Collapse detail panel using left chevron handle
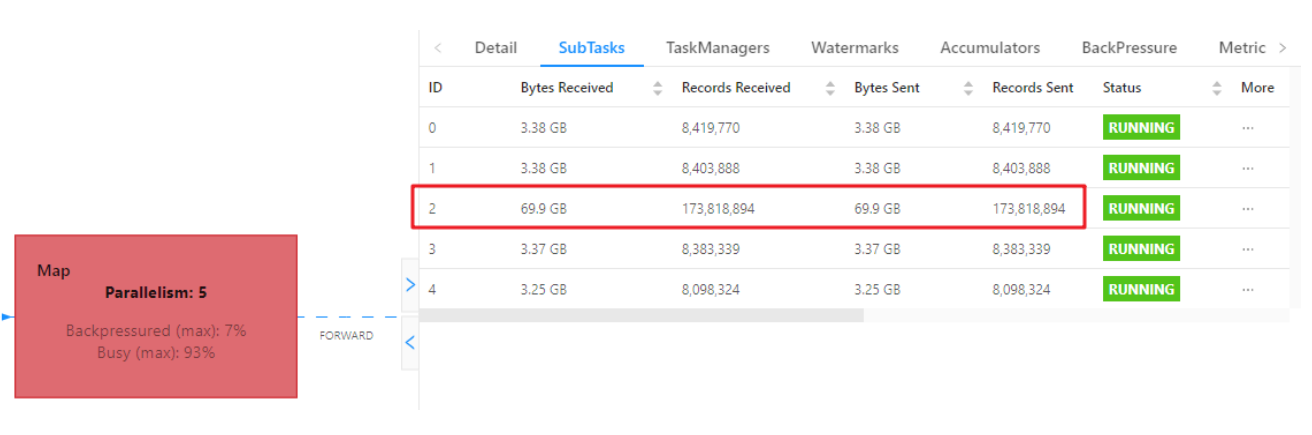The height and width of the screenshot is (435, 1312). (409, 343)
